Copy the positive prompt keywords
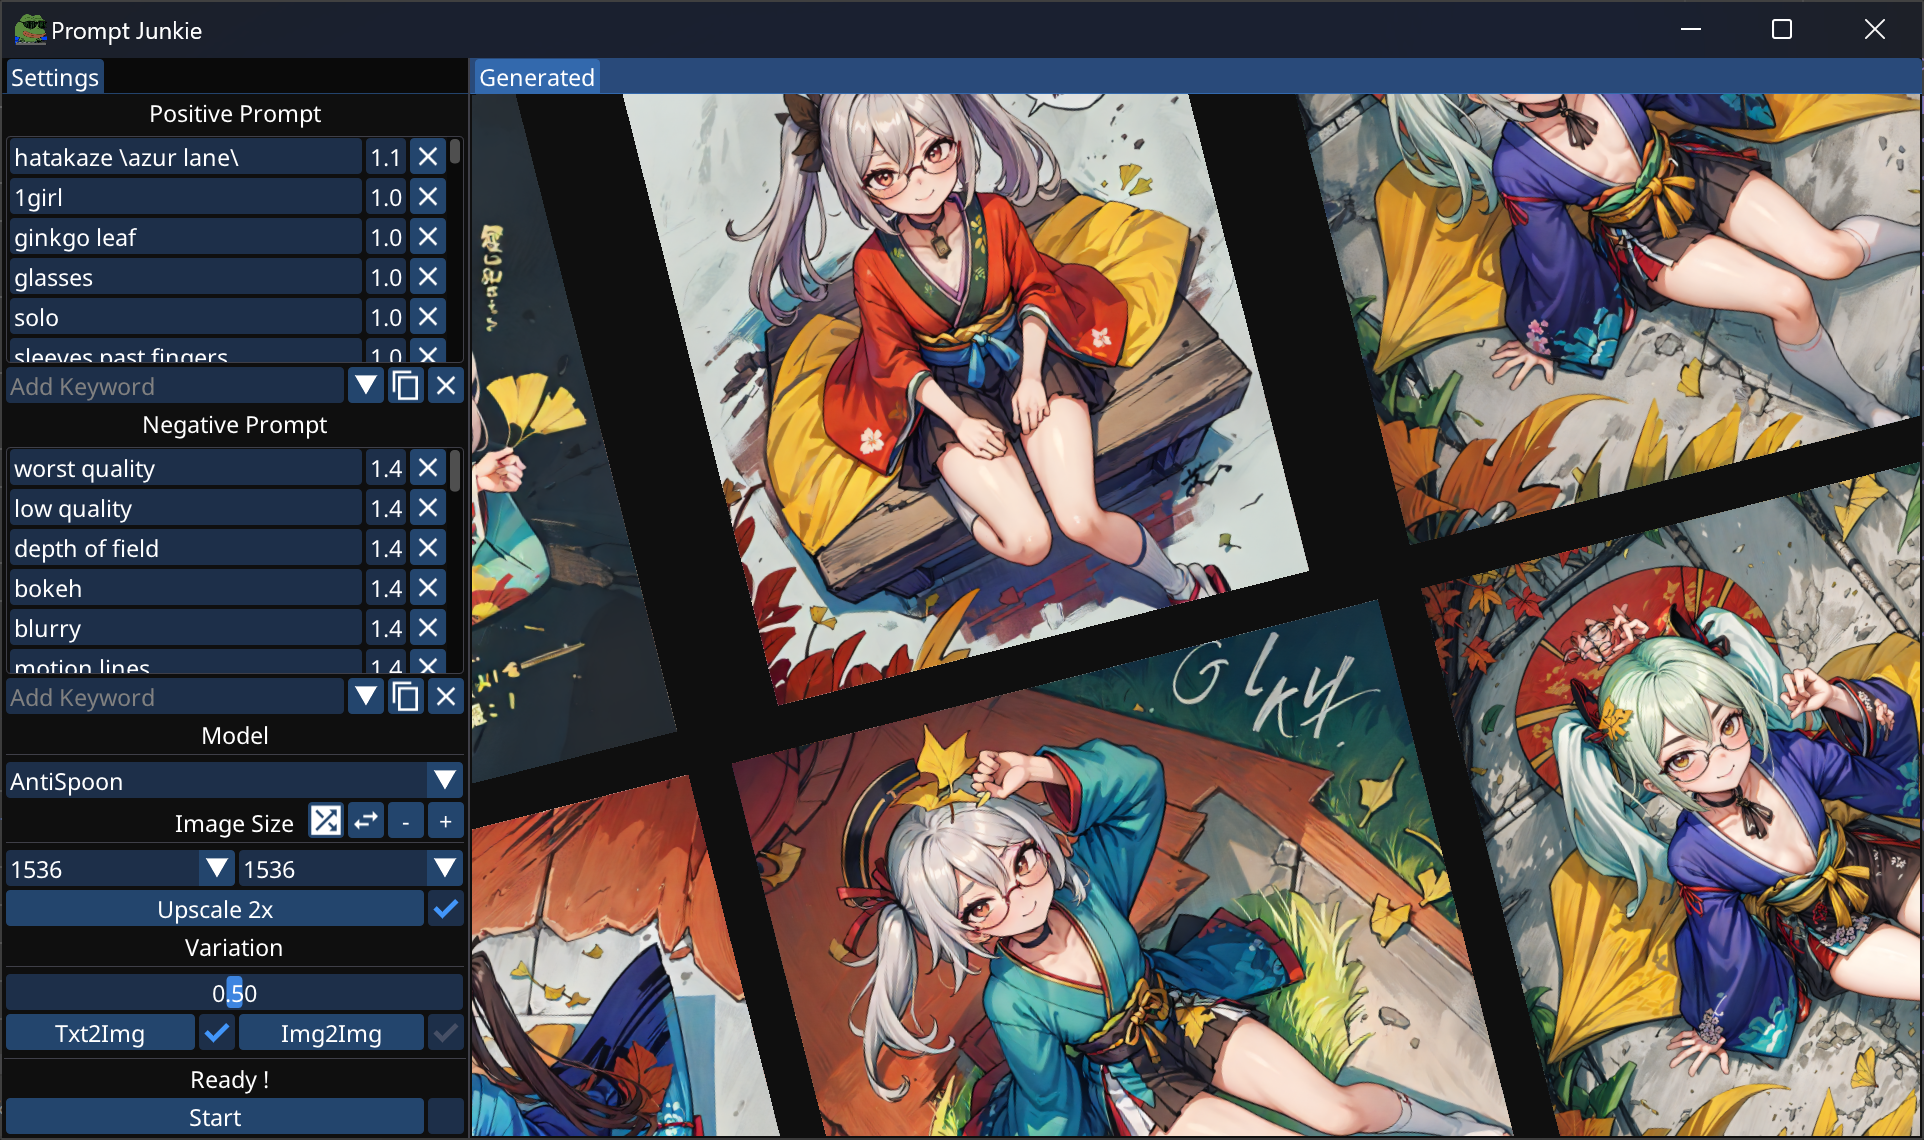 pyautogui.click(x=406, y=386)
